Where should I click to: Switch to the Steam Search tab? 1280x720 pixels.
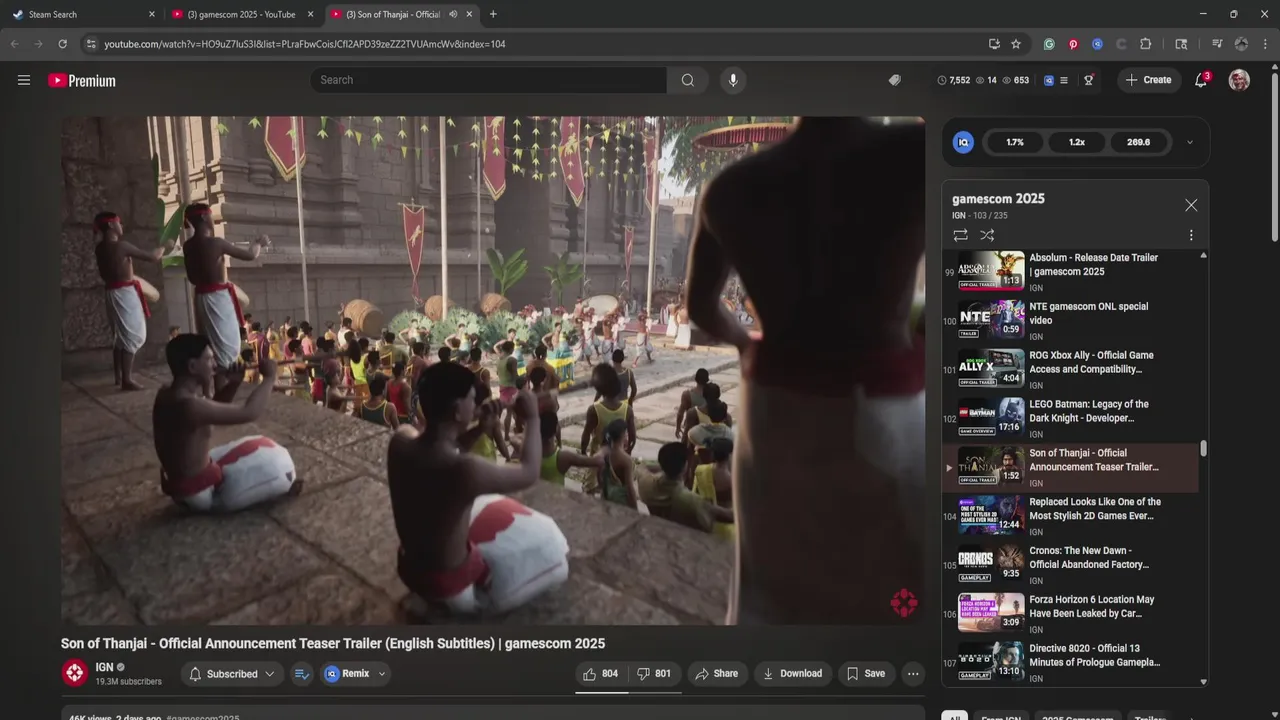(x=84, y=14)
